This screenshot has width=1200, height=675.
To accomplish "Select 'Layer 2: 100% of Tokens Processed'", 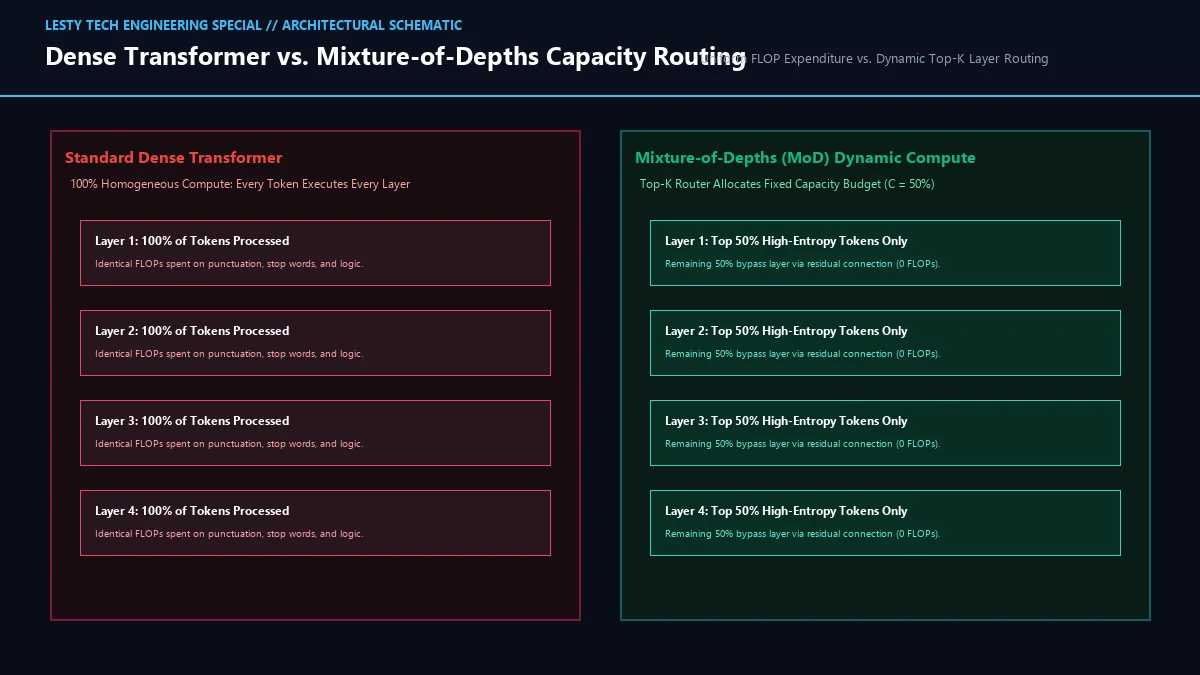I will point(192,331).
